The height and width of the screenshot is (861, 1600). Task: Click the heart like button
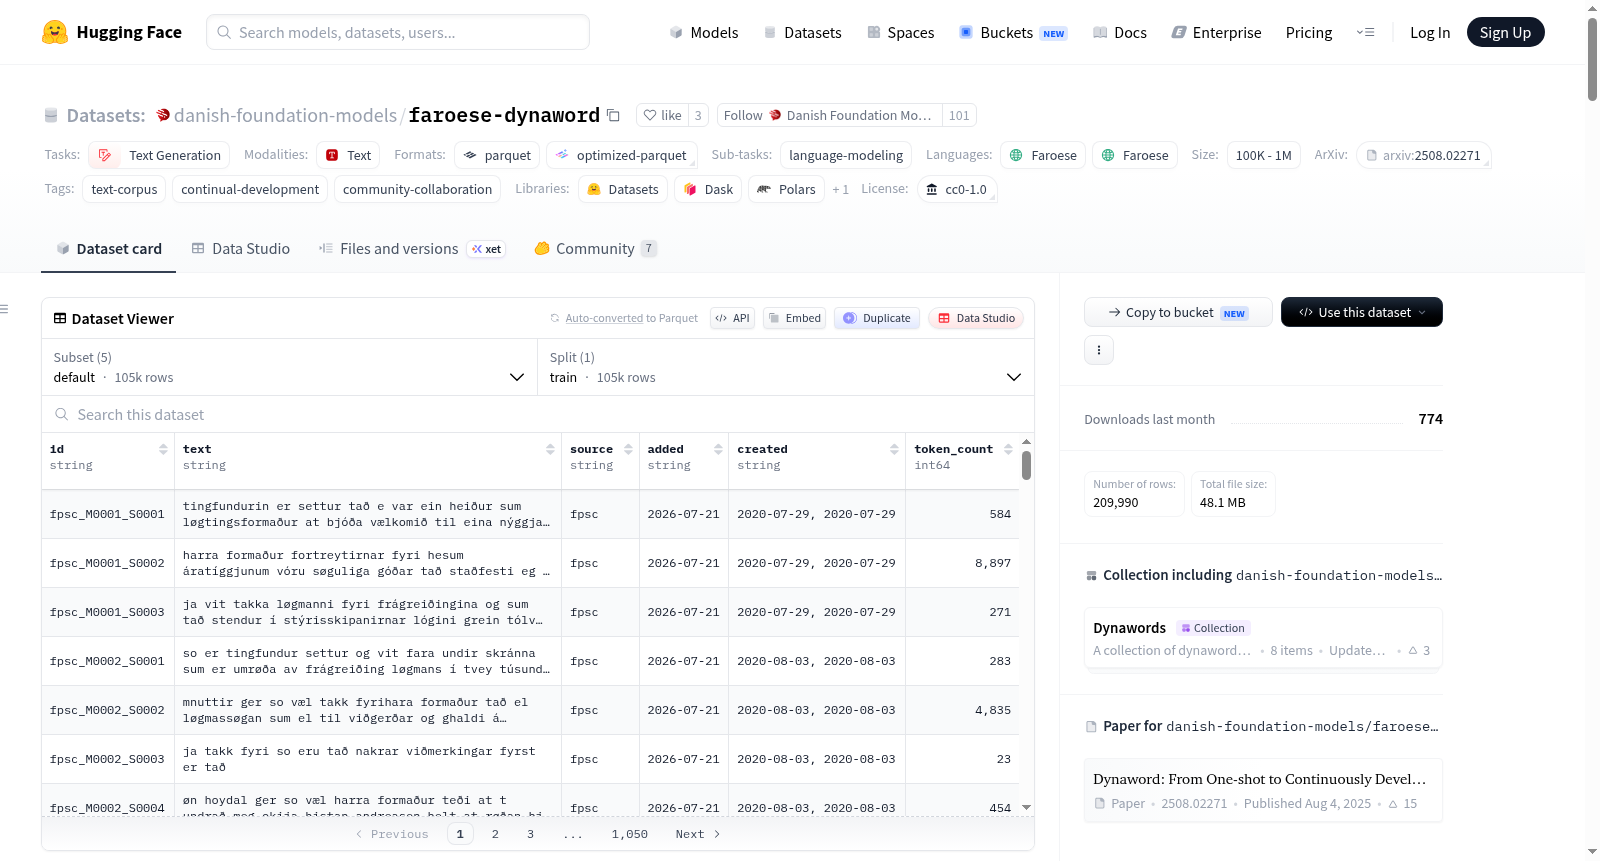(x=662, y=115)
